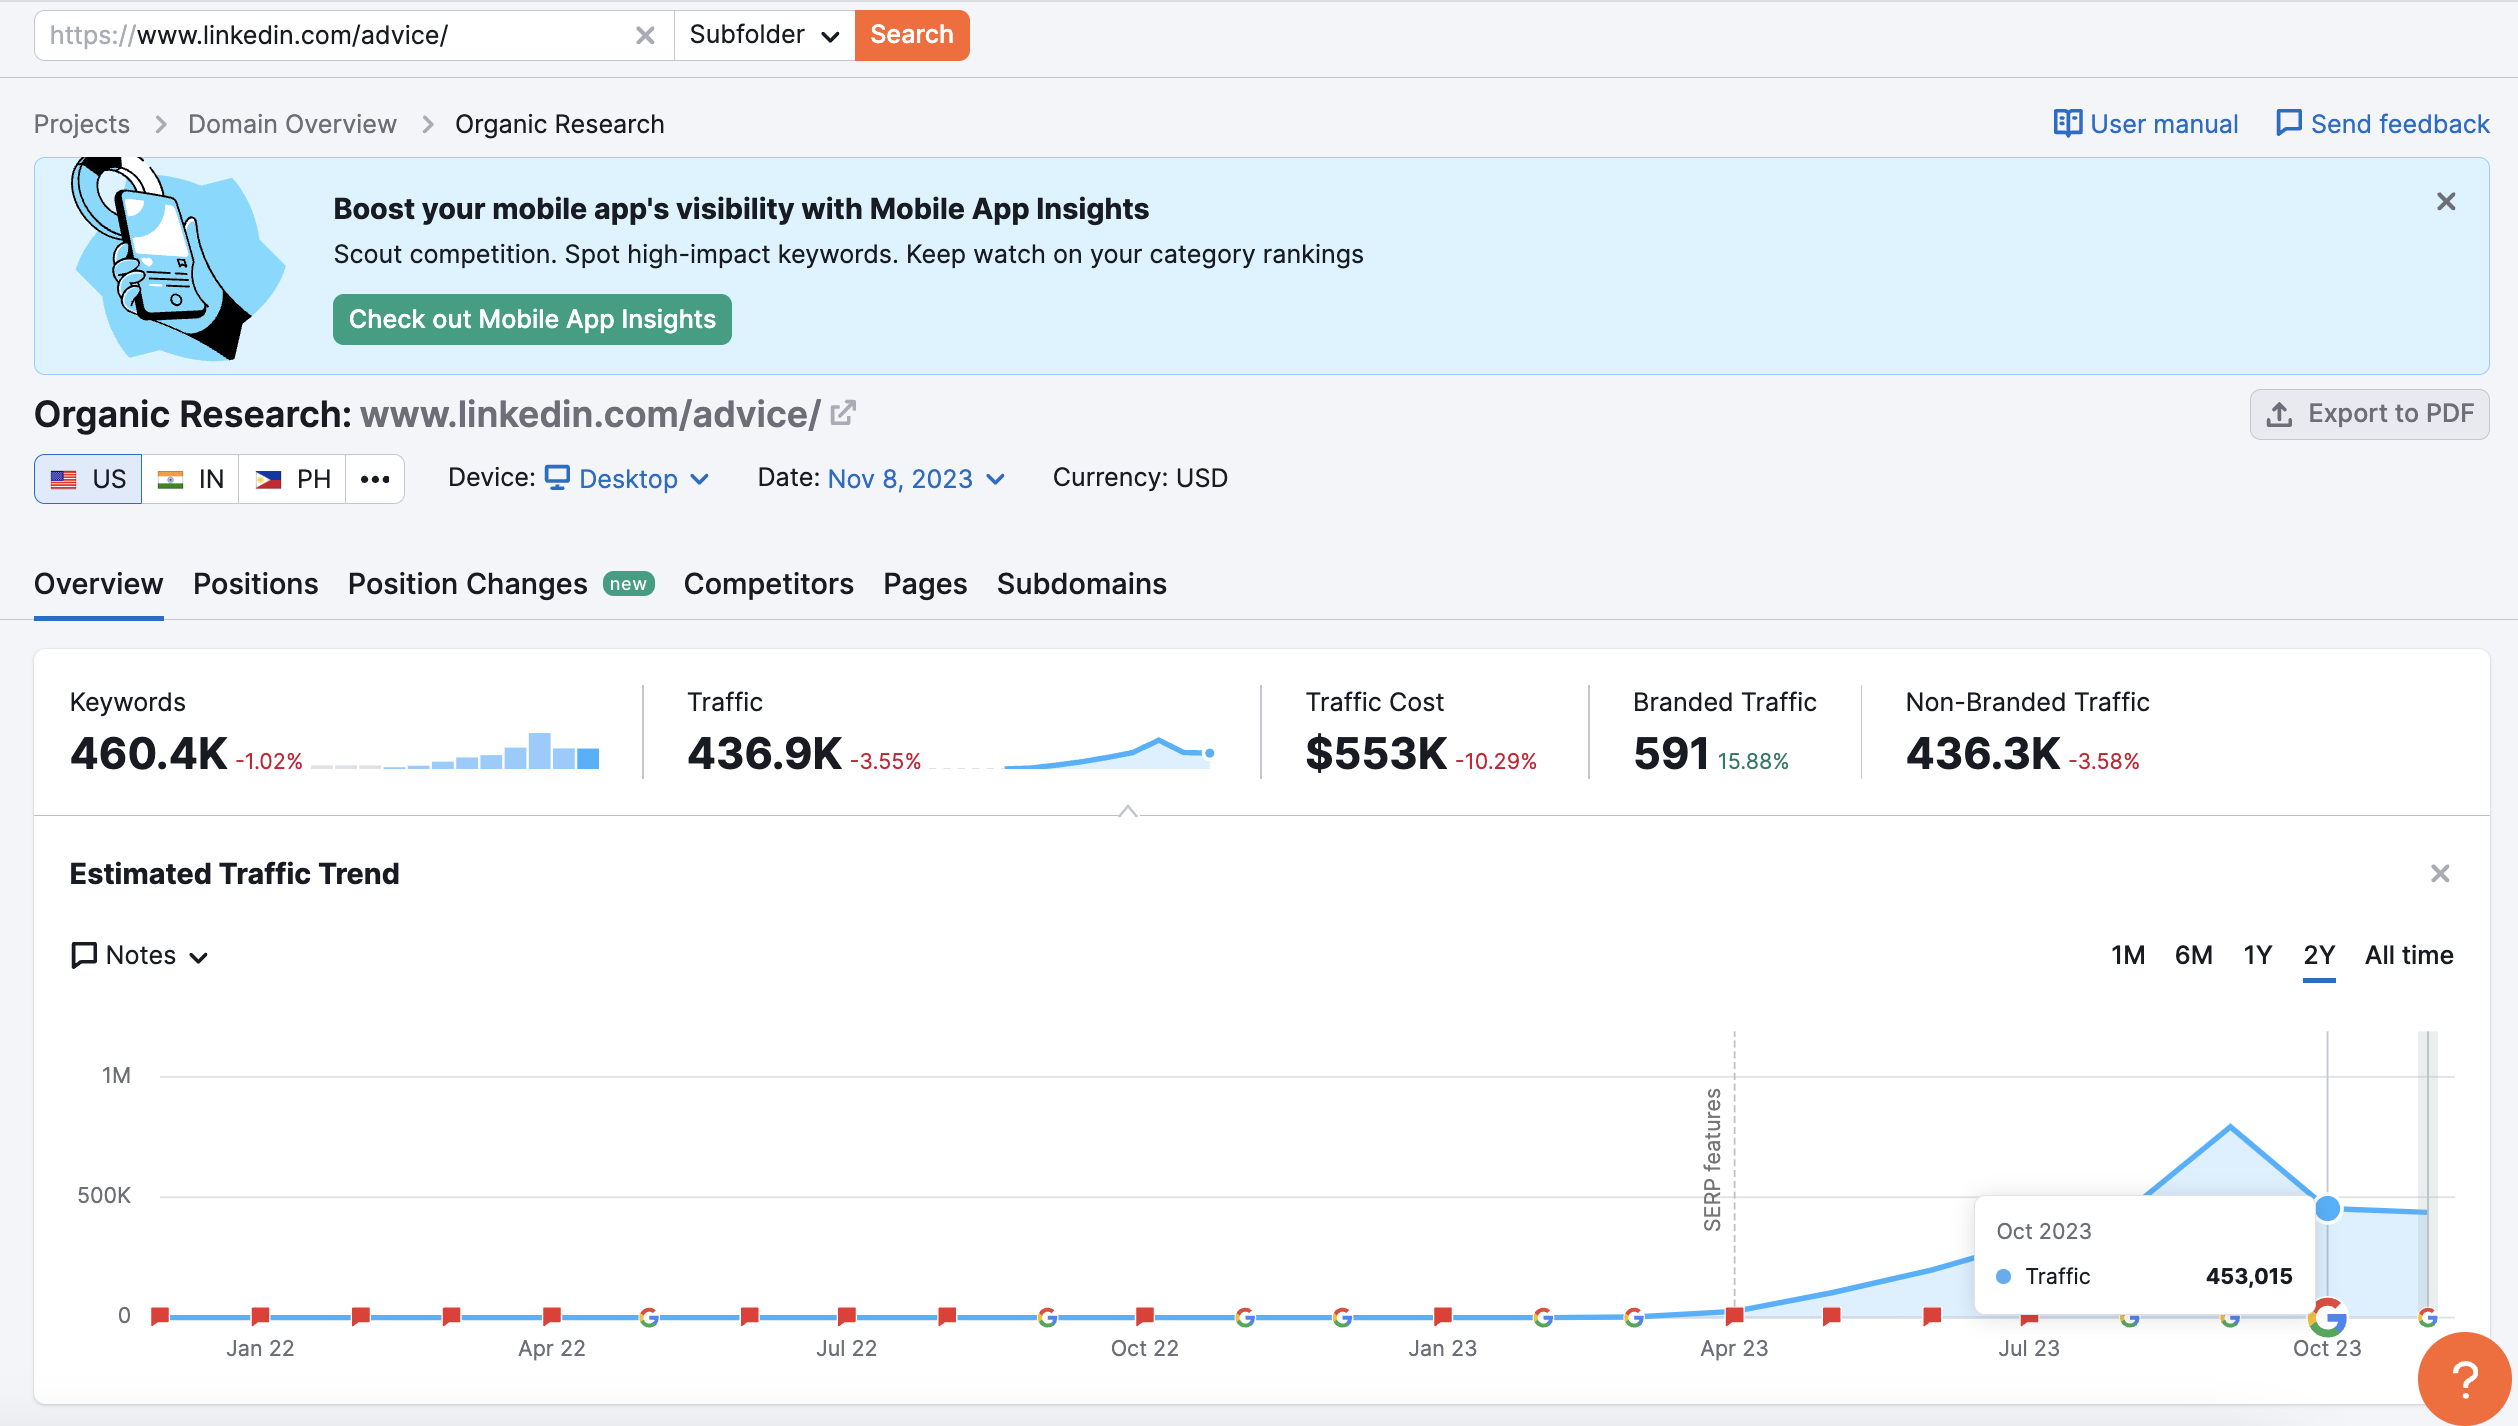Open the Competitors tab
The width and height of the screenshot is (2518, 1426).
pos(768,583)
